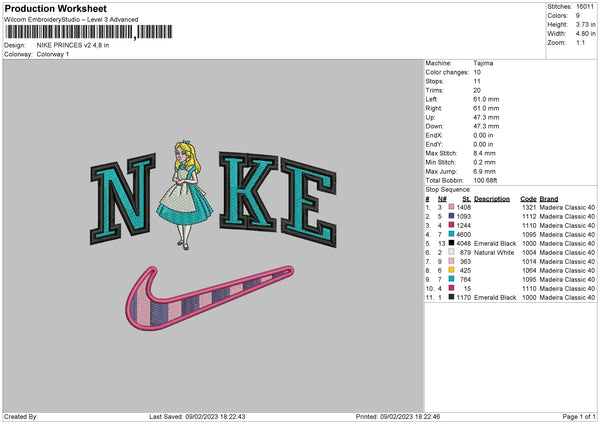
Task: Select the purple swatch beside stitch count 1093
Action: 451,216
